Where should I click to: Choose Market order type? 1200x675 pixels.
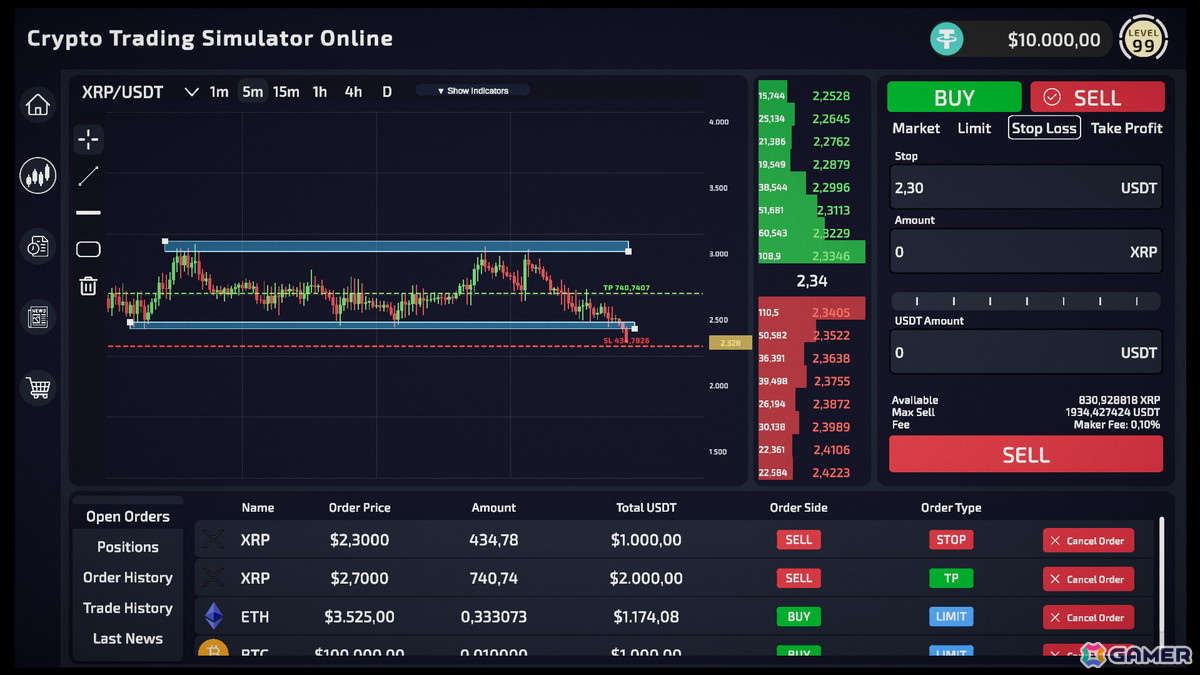click(x=916, y=128)
